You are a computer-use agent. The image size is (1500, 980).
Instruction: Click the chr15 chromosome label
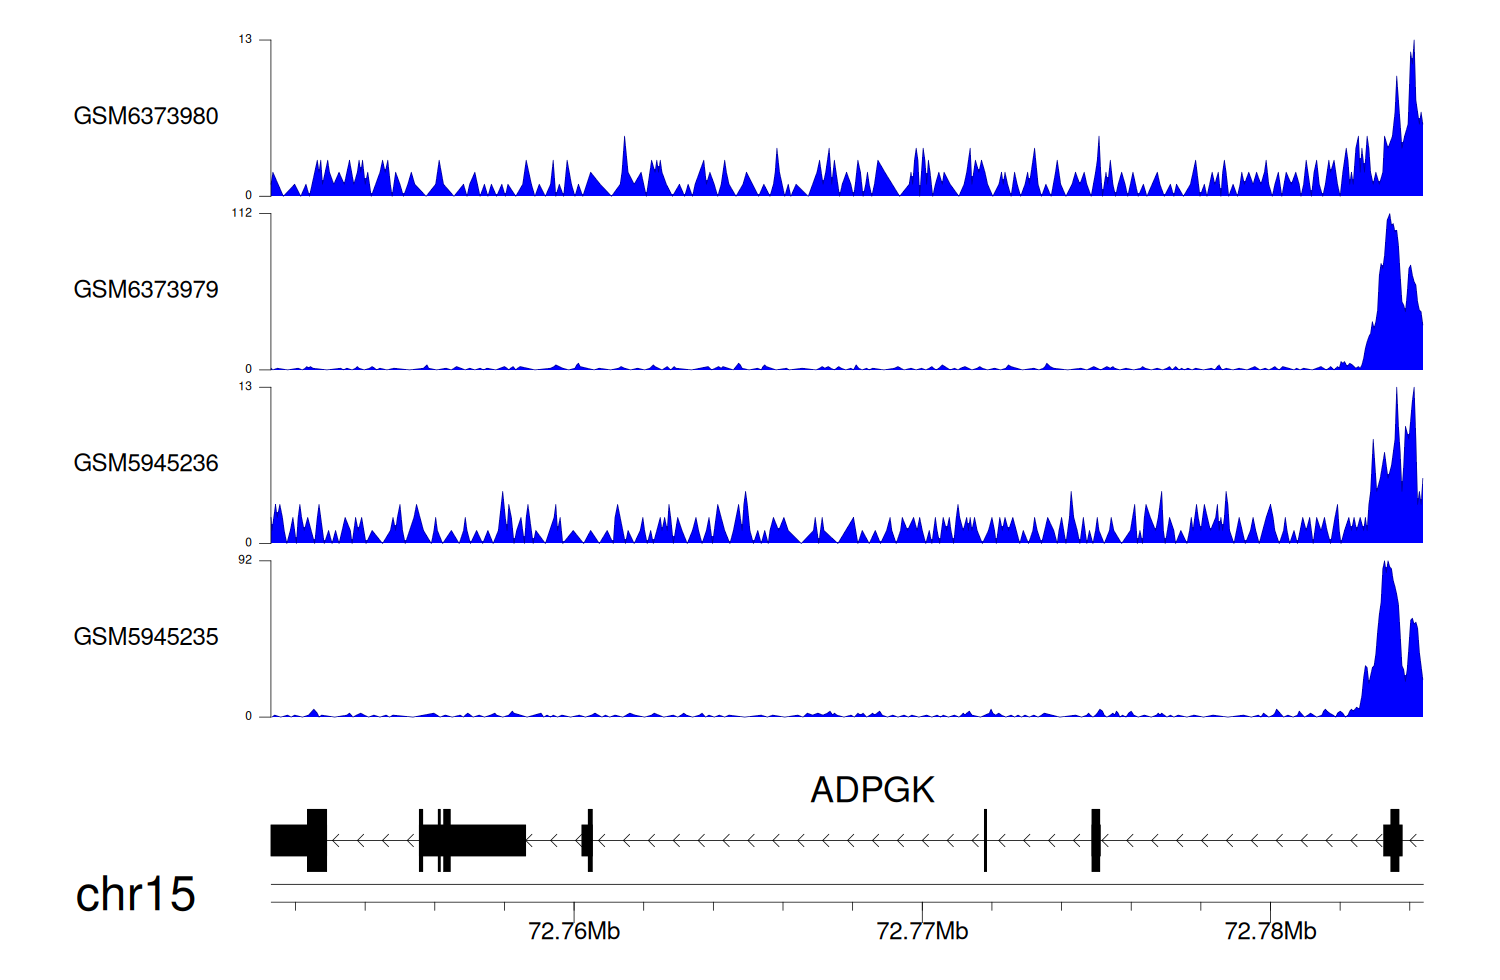pos(135,894)
